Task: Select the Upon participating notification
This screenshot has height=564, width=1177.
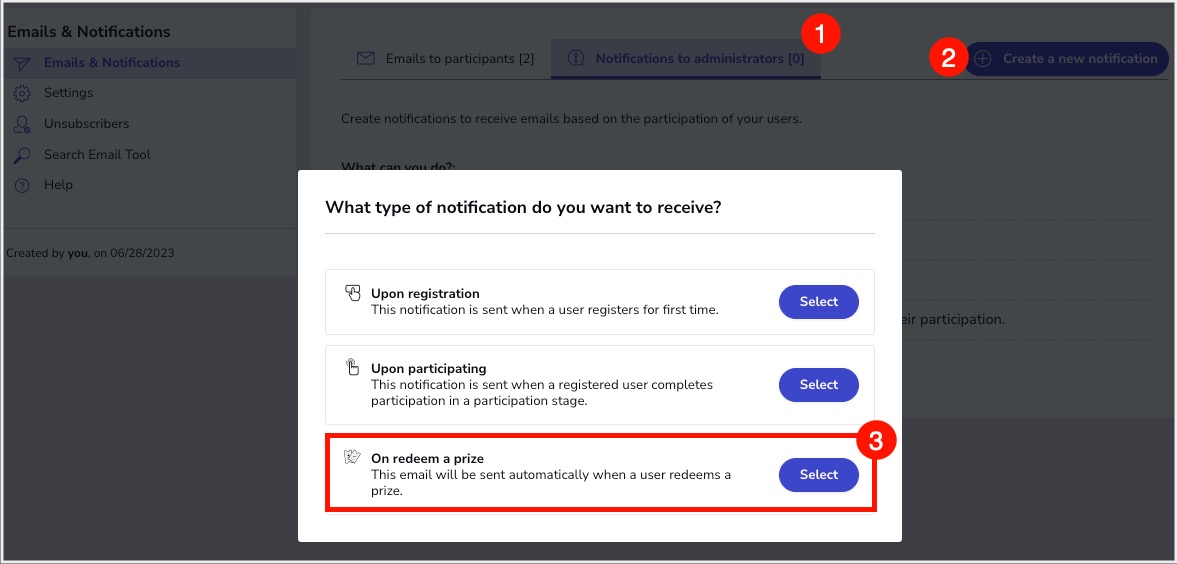Action: click(x=818, y=385)
